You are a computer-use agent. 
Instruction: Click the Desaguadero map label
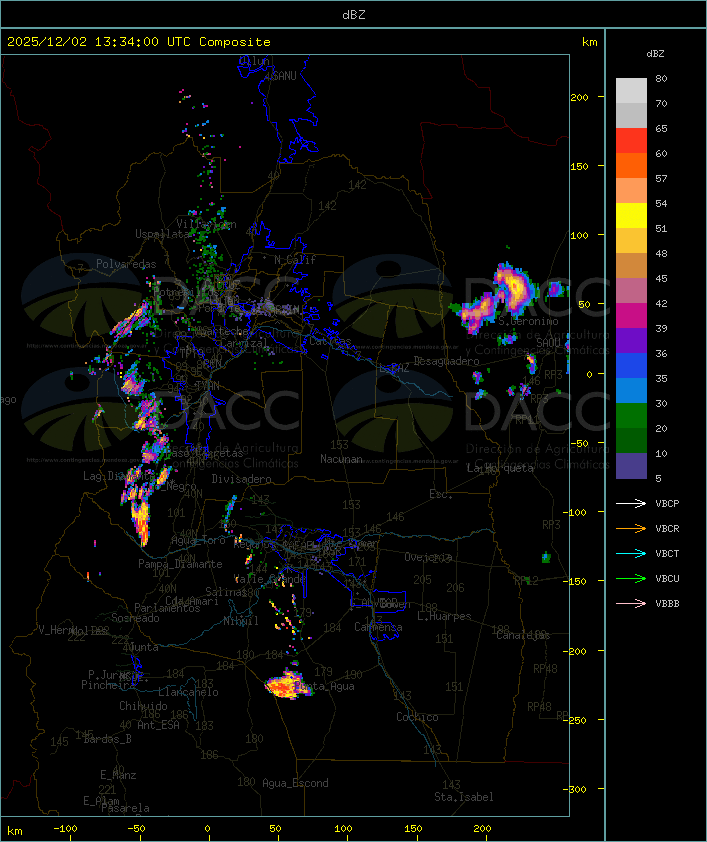click(x=446, y=361)
